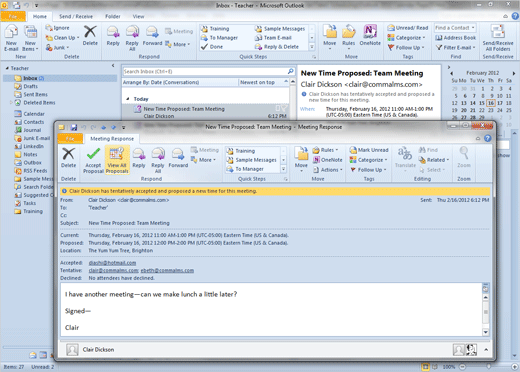Open the More dropdown in Meeting Response Respond group
This screenshot has height=372, width=520.
click(204, 160)
